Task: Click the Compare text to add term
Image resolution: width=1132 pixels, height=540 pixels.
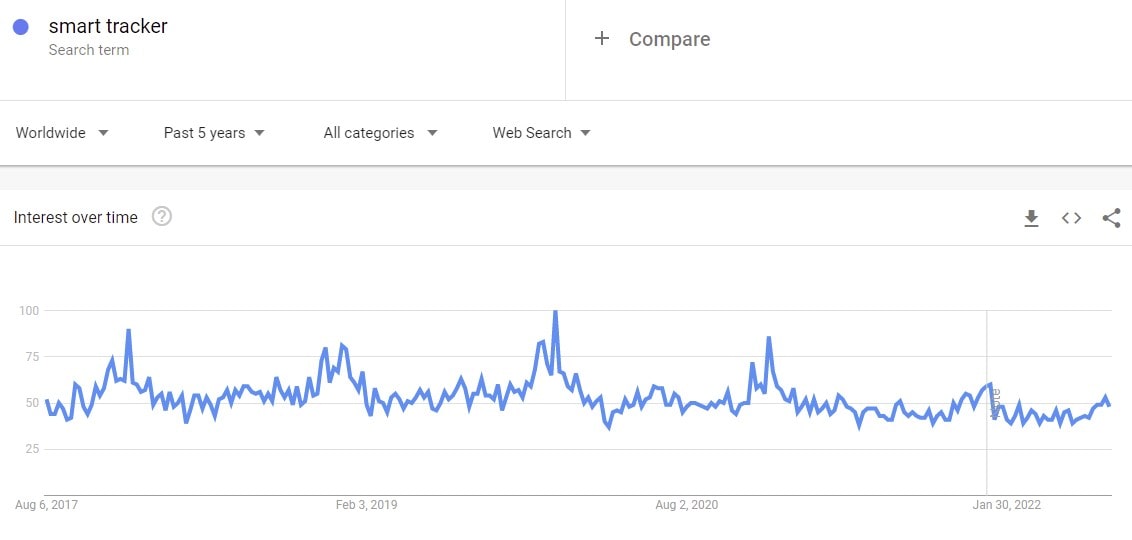Action: 669,39
